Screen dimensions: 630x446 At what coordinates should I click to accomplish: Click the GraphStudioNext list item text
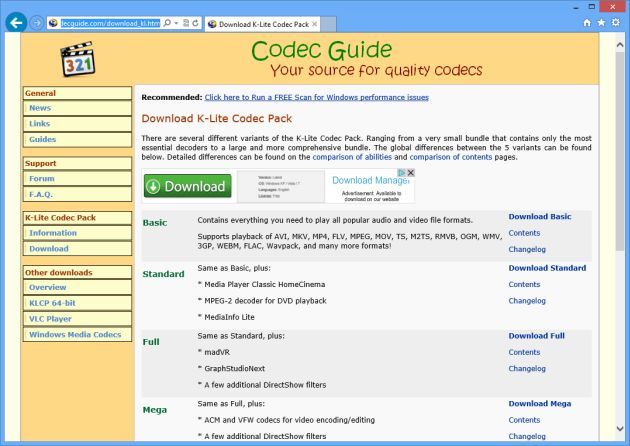click(x=234, y=368)
